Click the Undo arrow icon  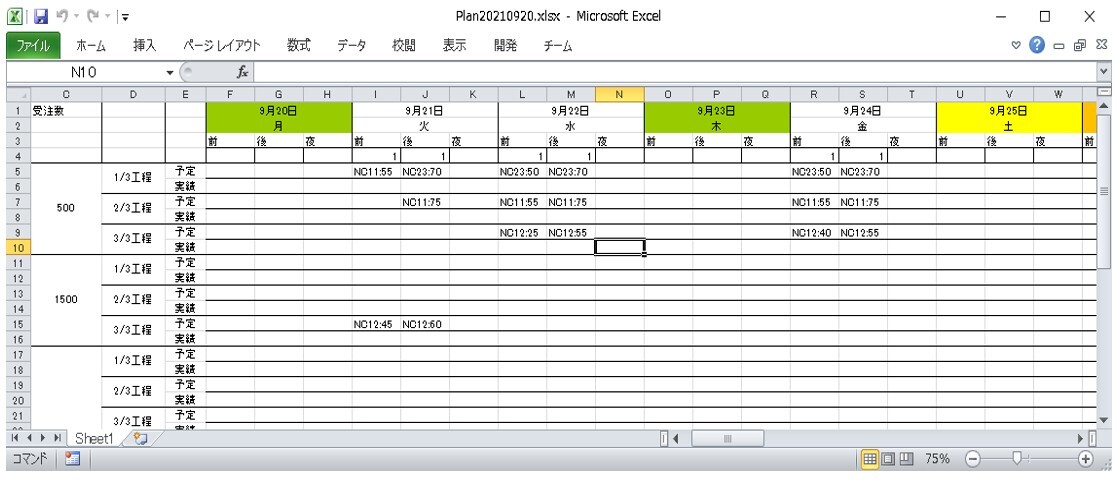[x=62, y=16]
